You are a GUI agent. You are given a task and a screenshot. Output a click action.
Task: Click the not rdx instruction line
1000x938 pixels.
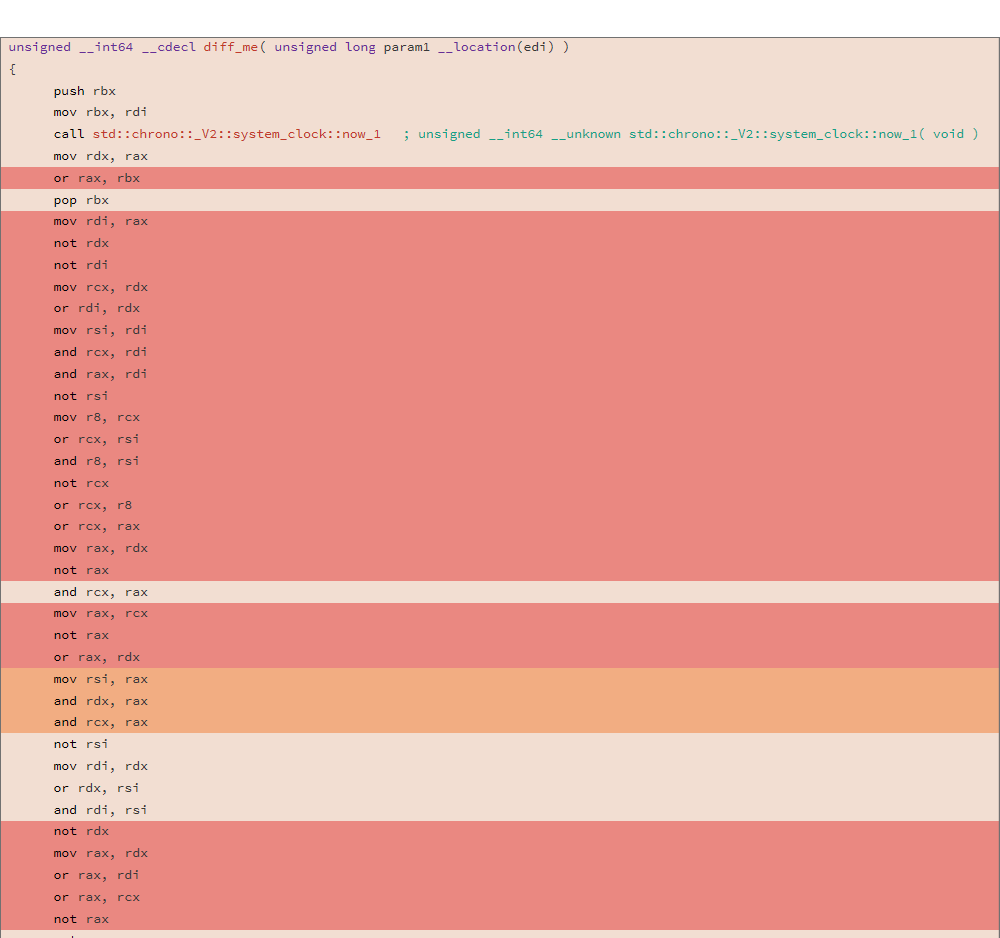[80, 242]
